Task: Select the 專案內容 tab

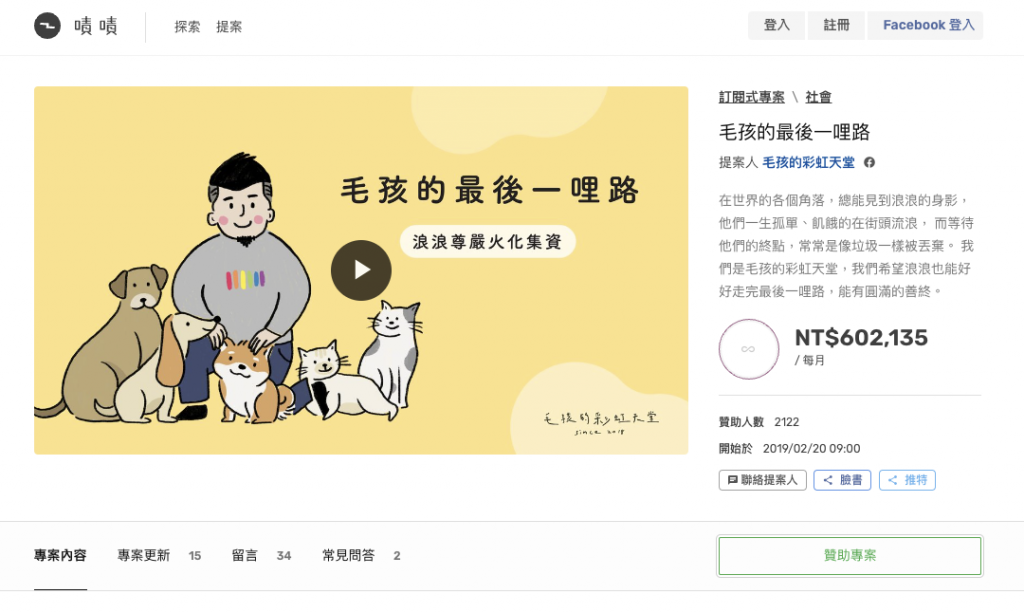Action: (x=60, y=556)
